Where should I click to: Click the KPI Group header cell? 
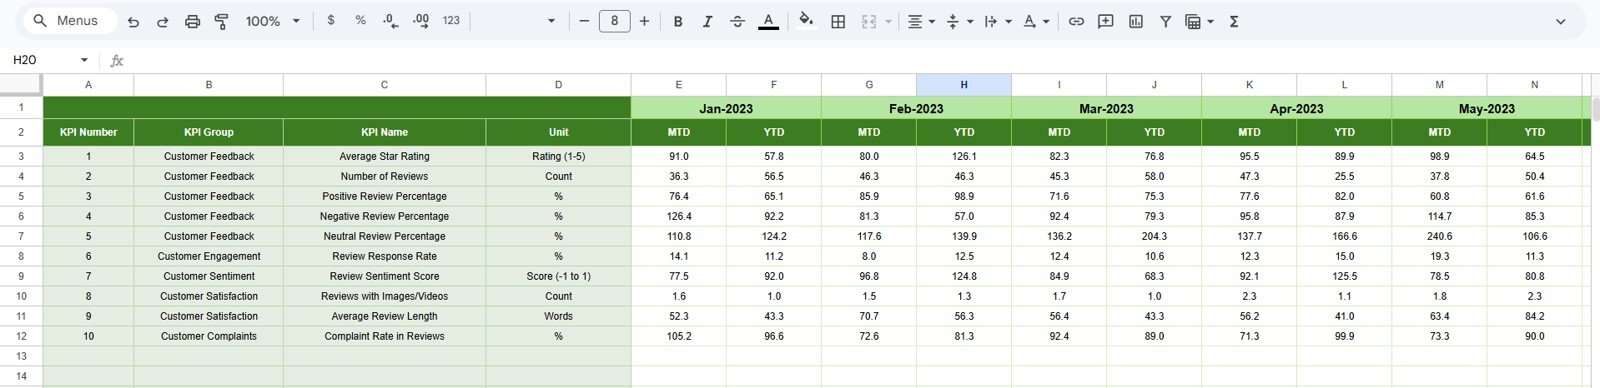(208, 132)
